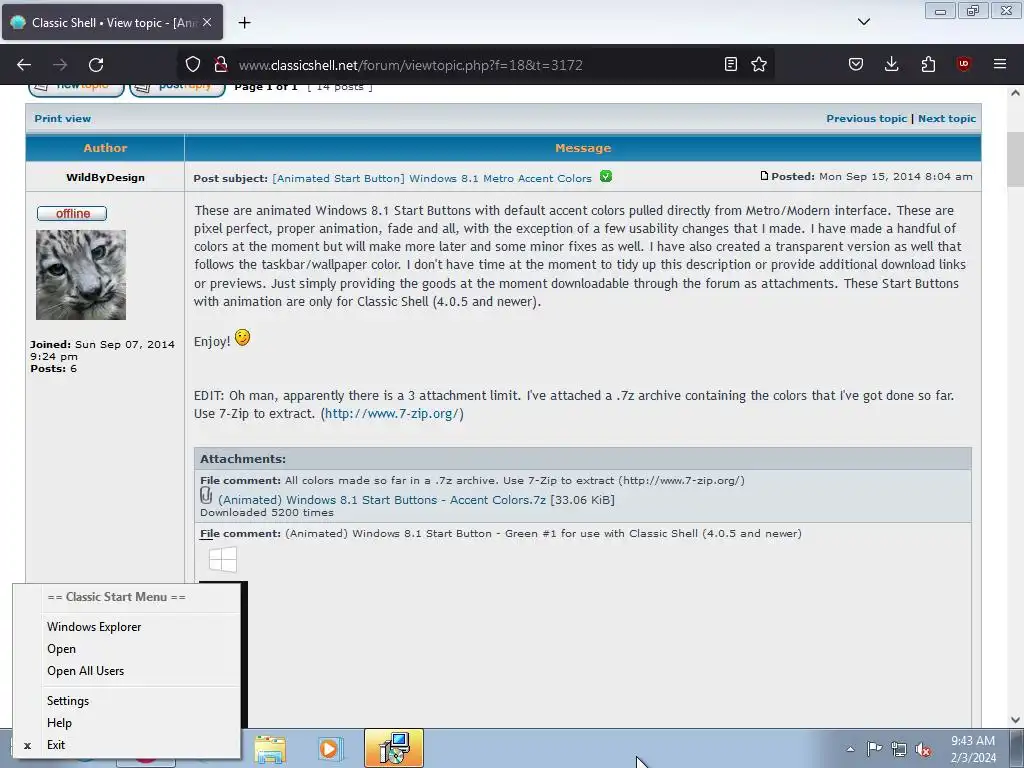Open Settings from Classic Start Menu
The width and height of the screenshot is (1024, 768).
(68, 701)
